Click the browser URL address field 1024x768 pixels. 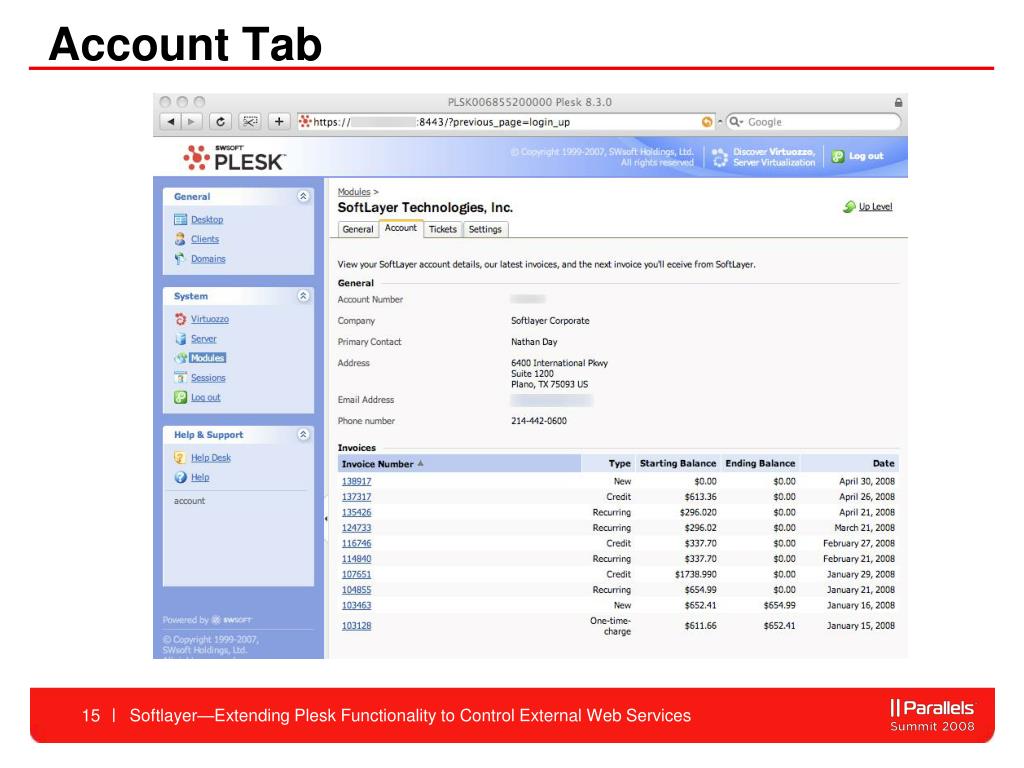point(506,121)
